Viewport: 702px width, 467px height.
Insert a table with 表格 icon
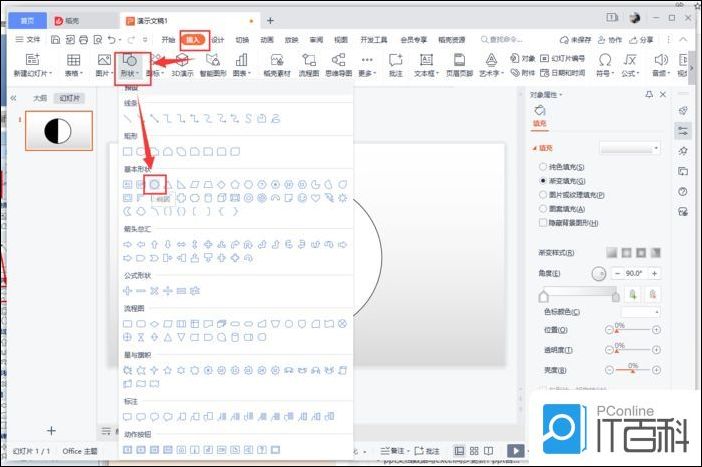tap(73, 60)
